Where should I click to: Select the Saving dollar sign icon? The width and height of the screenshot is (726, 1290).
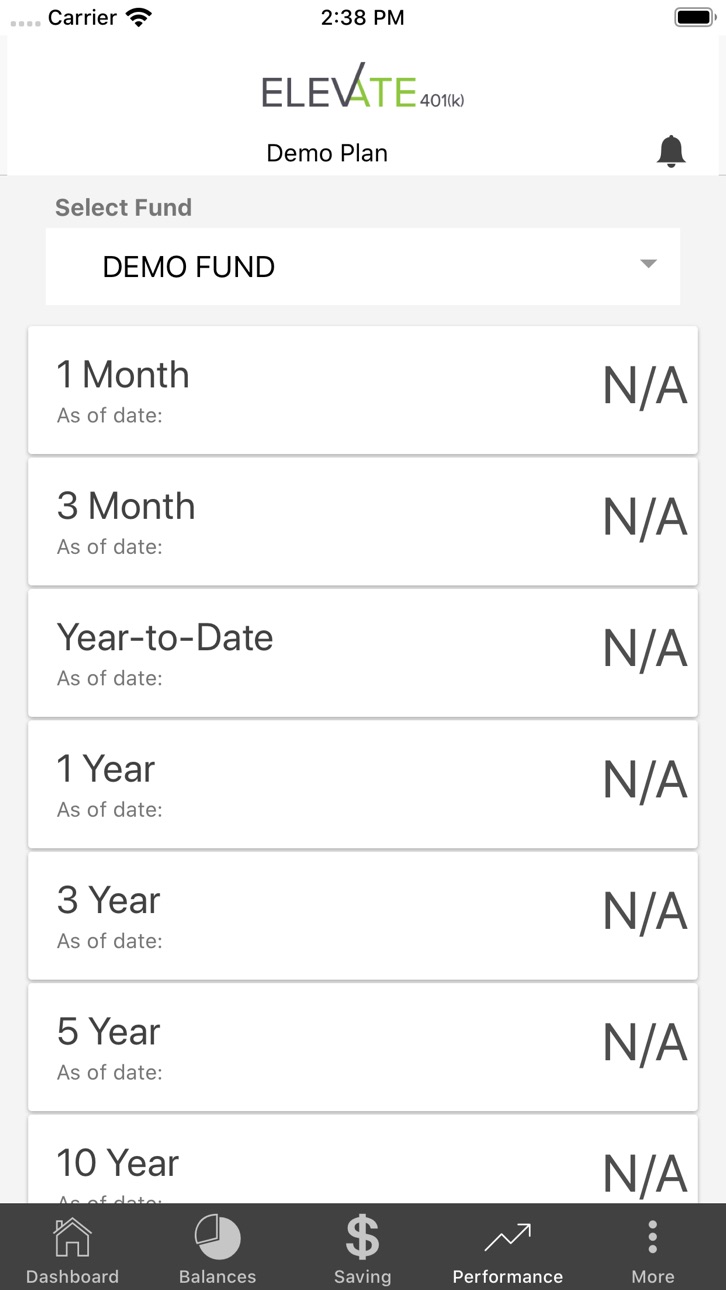(x=362, y=1237)
